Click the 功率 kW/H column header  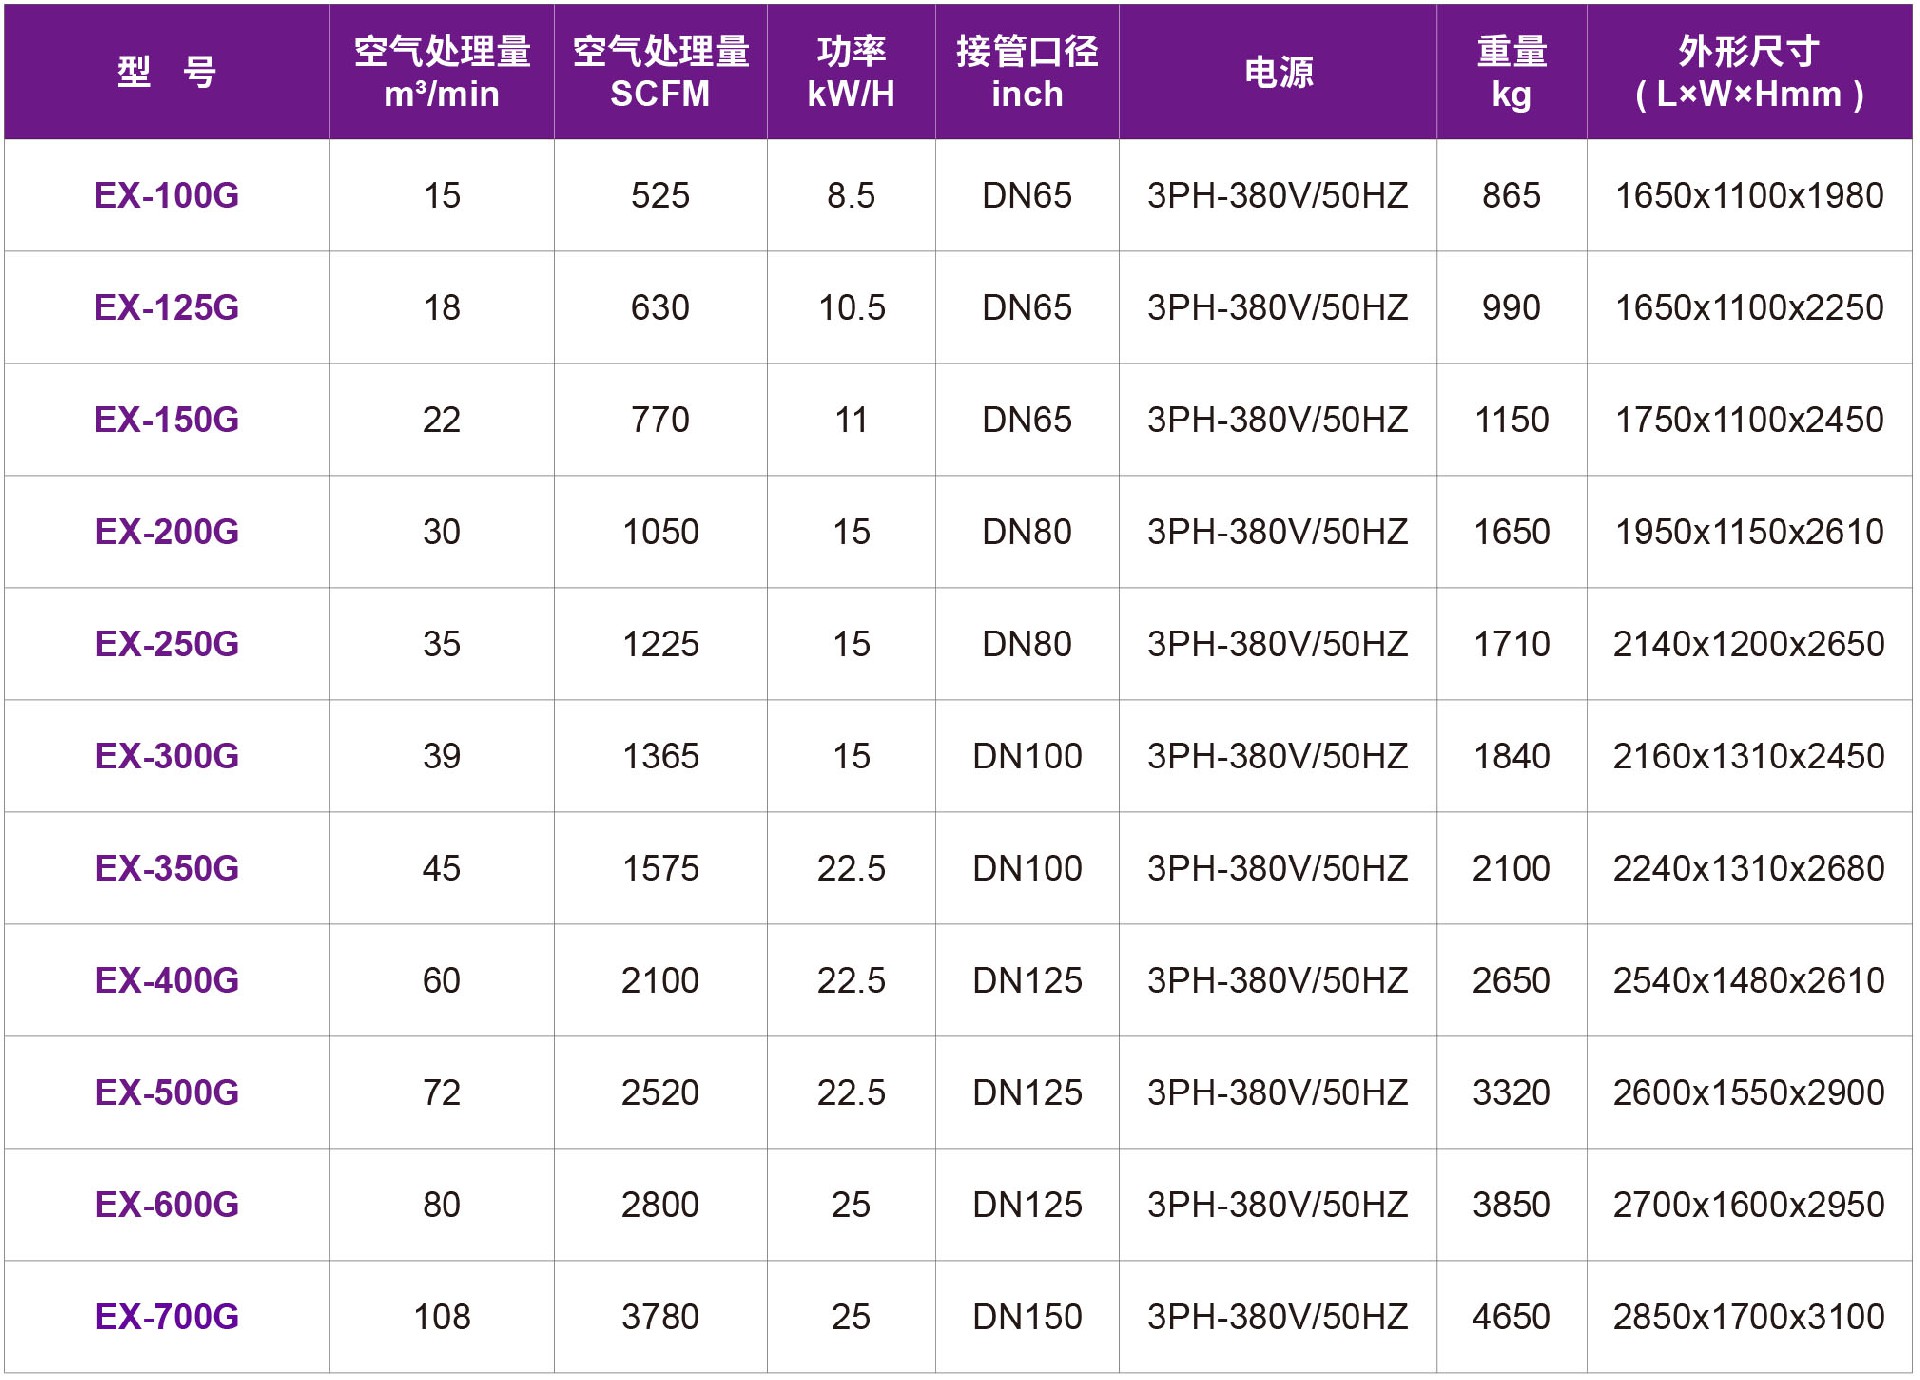851,72
